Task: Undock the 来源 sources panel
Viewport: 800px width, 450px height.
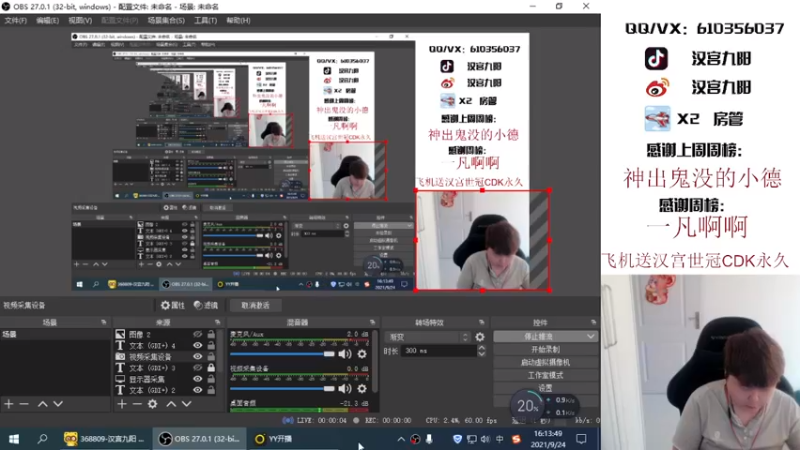Action: 217,322
